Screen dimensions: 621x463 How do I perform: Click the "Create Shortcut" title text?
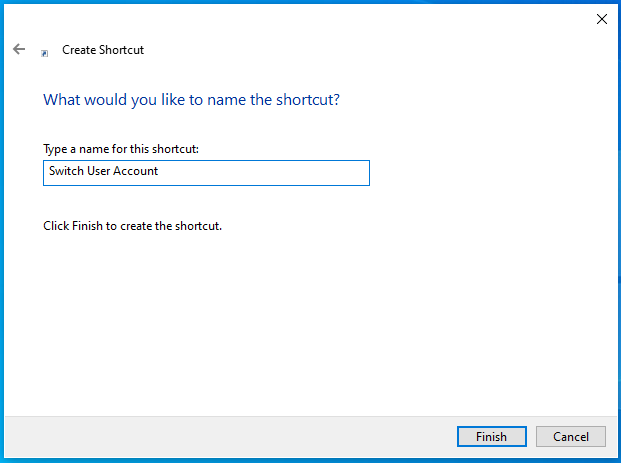point(103,50)
